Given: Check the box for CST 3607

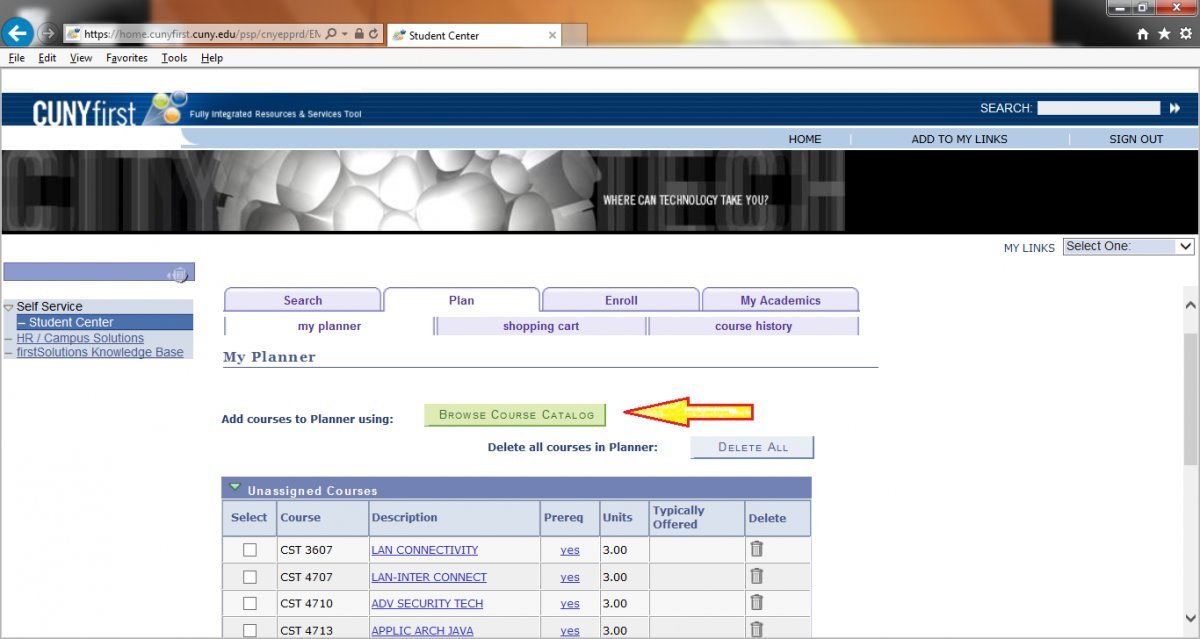Looking at the screenshot, I should 250,550.
